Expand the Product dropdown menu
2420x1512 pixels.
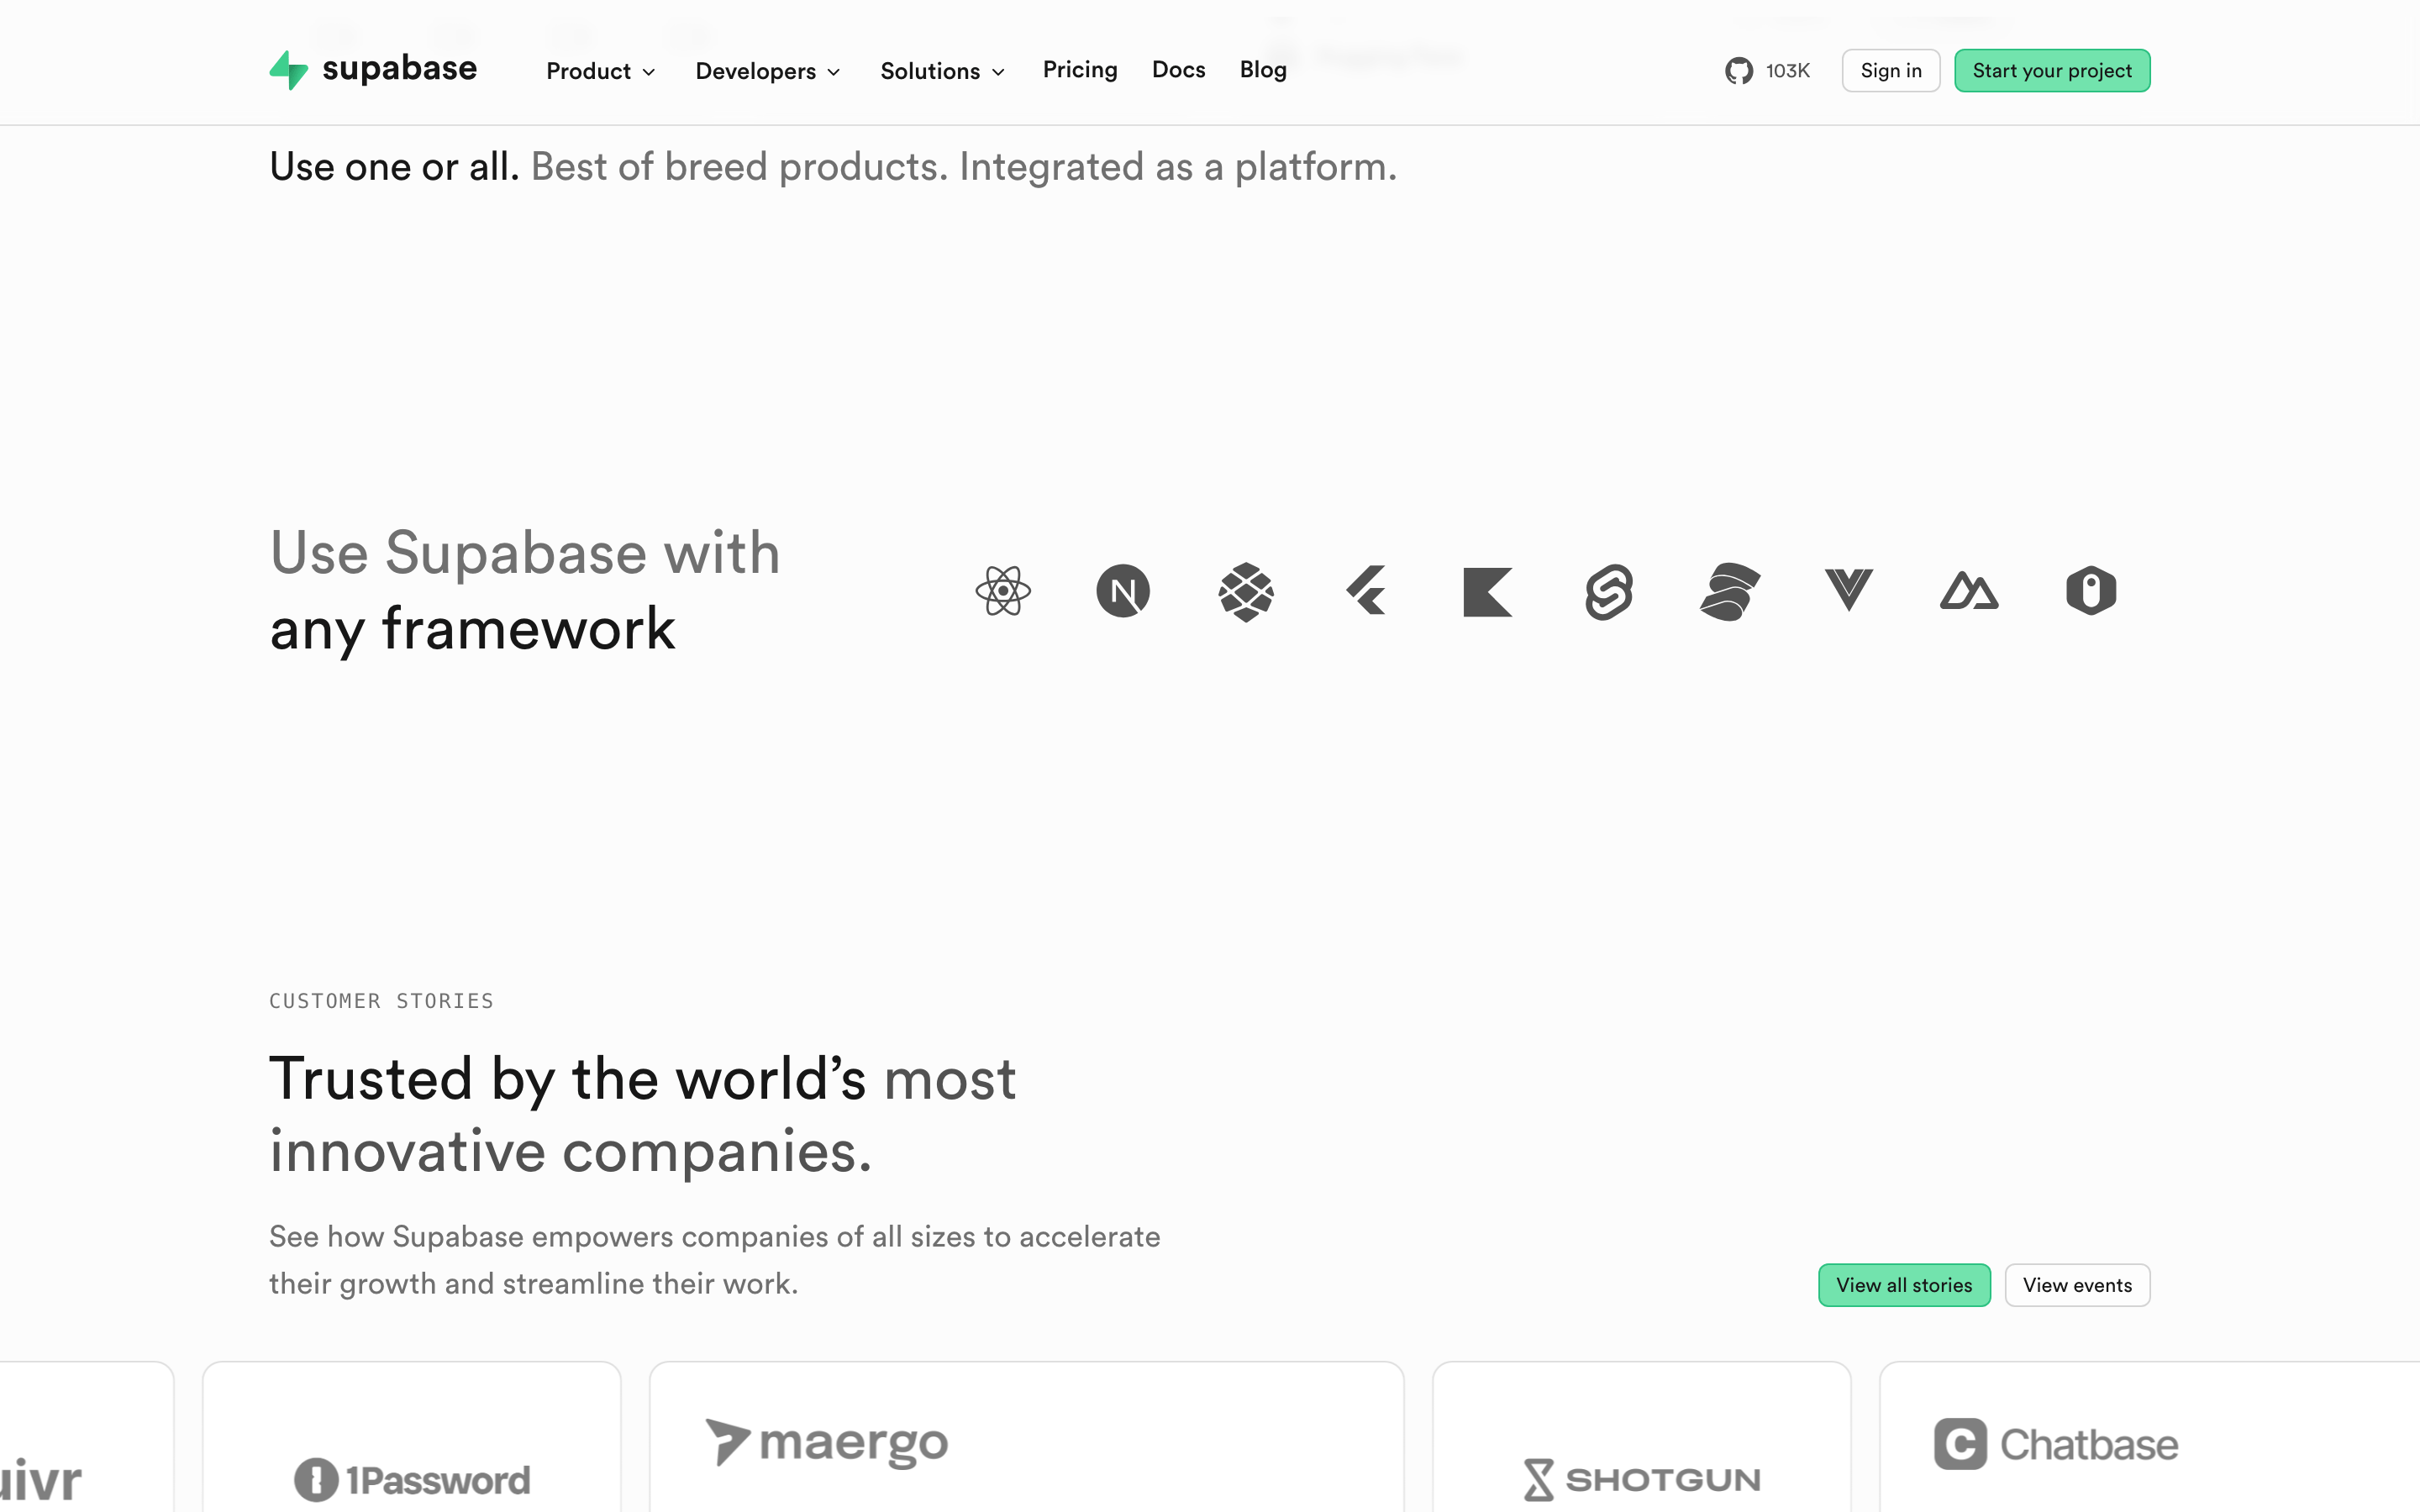601,71
